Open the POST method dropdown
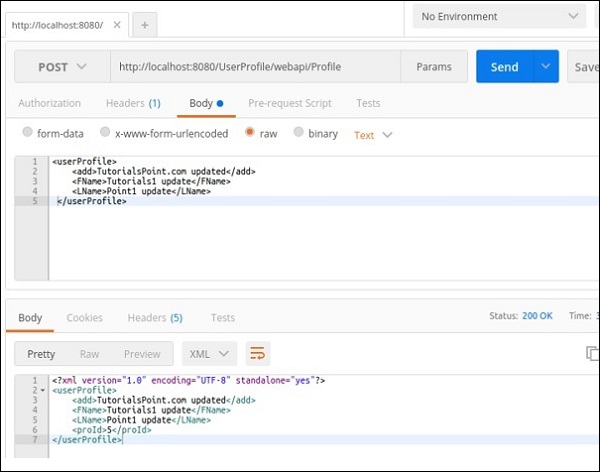 click(62, 67)
